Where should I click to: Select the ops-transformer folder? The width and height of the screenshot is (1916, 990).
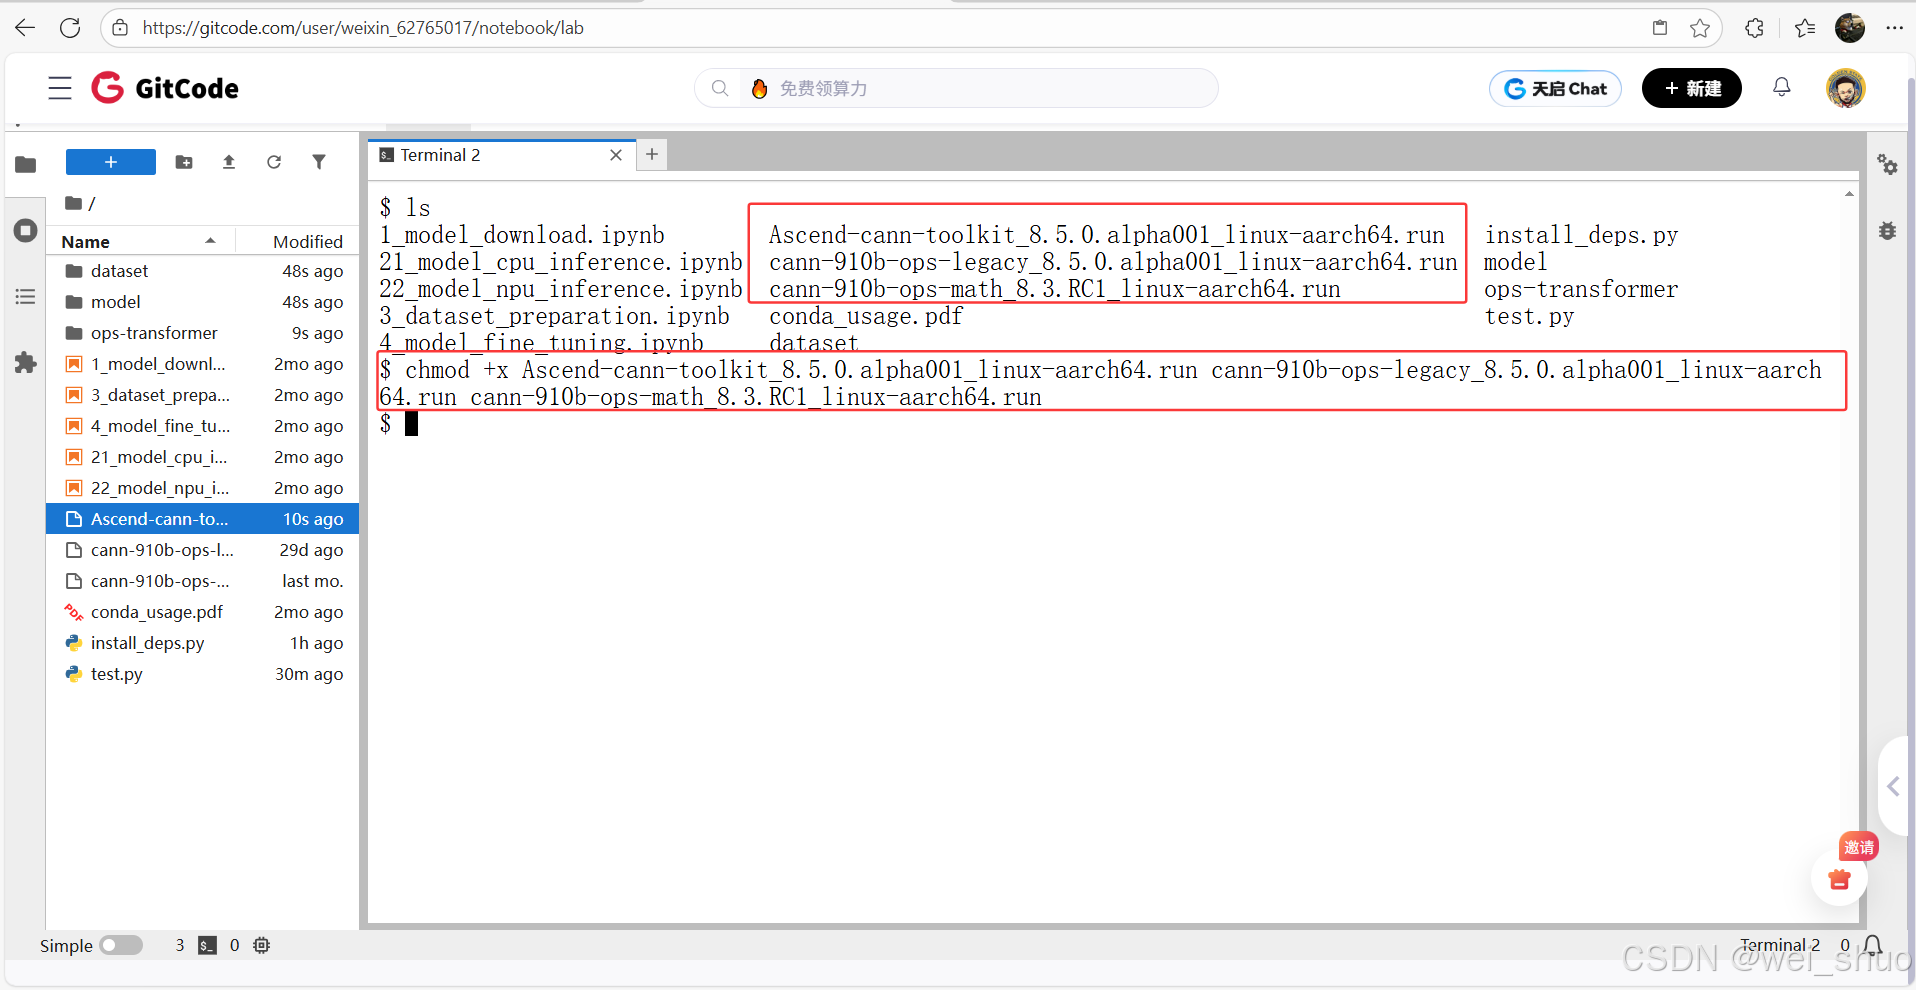click(x=203, y=333)
